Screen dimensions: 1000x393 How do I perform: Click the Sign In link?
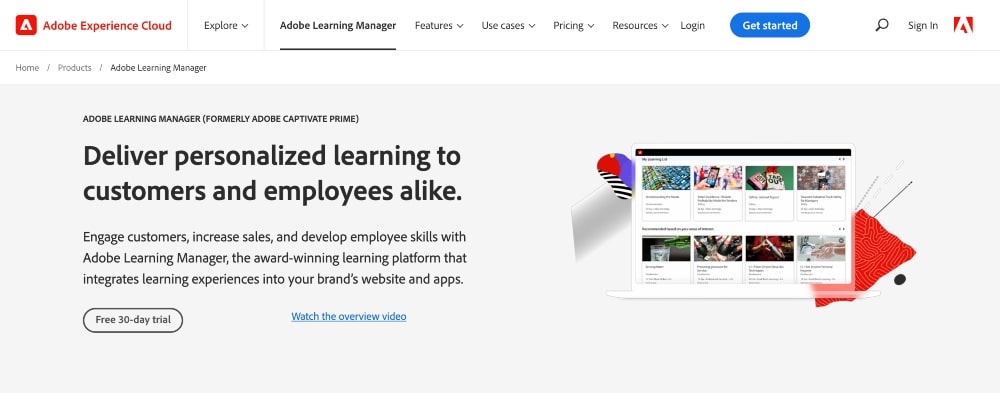[923, 26]
